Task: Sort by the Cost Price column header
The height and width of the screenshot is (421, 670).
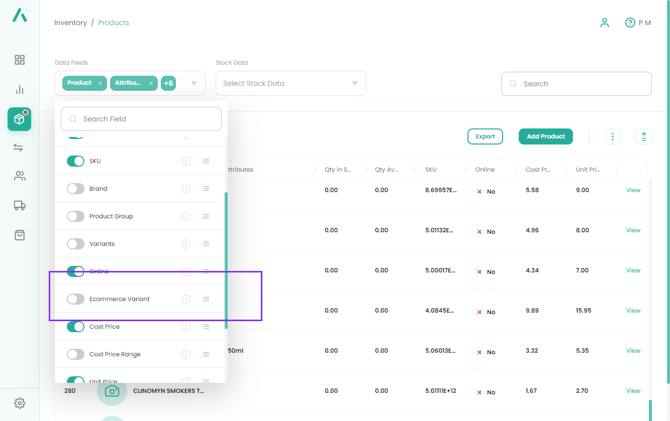Action: click(538, 170)
